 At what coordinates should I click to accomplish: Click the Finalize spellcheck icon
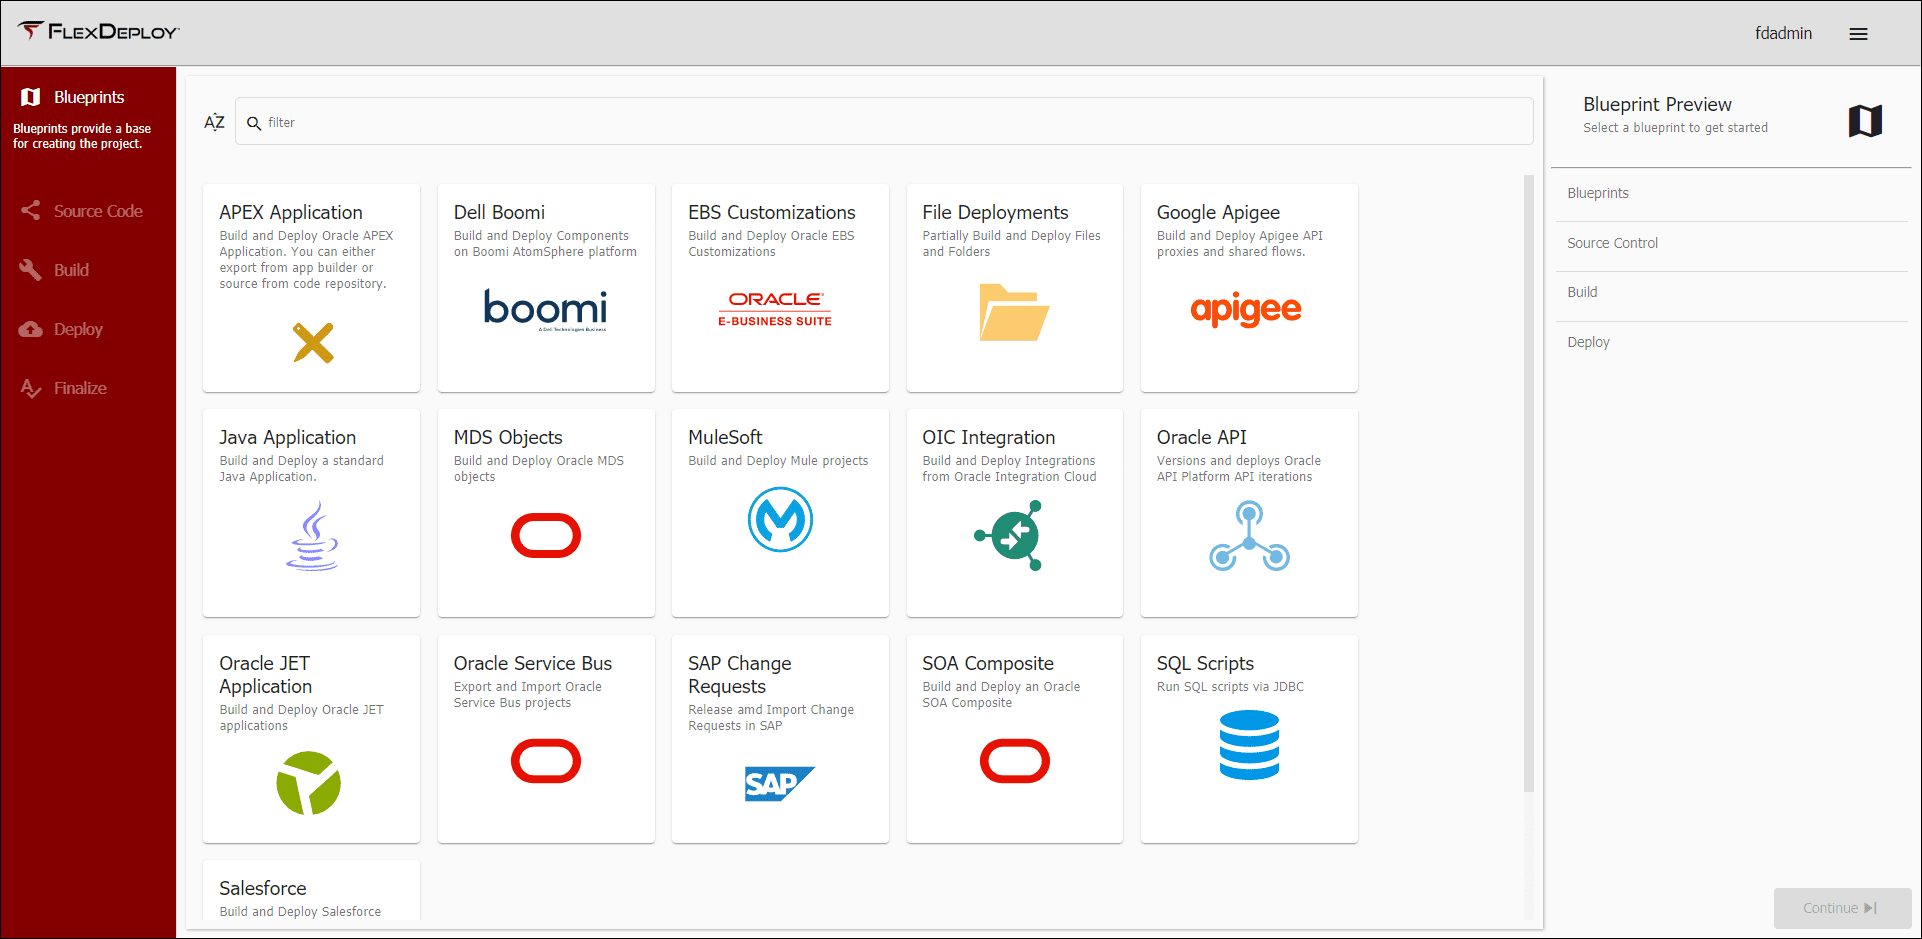click(x=31, y=388)
